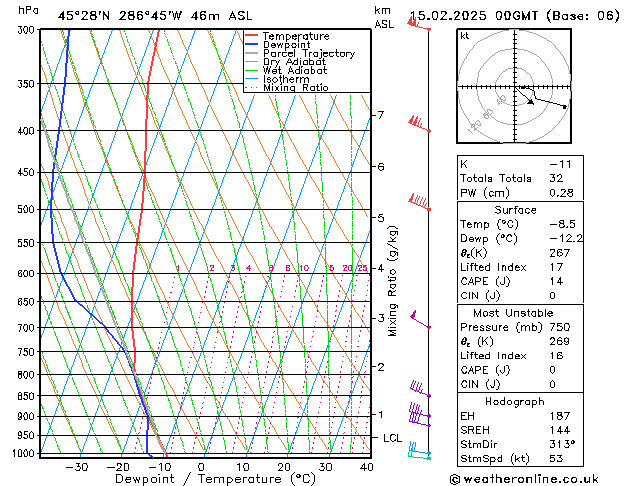Image resolution: width=629 pixels, height=486 pixels.
Task: Click the Most Unstable table header
Action: click(x=513, y=313)
